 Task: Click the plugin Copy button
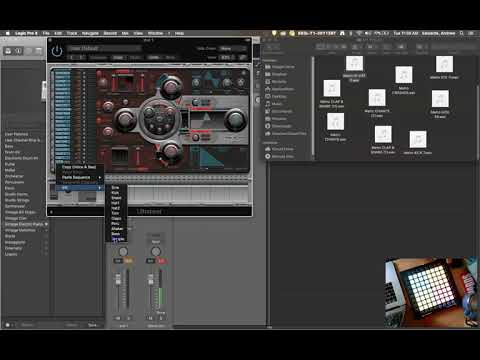(118, 57)
